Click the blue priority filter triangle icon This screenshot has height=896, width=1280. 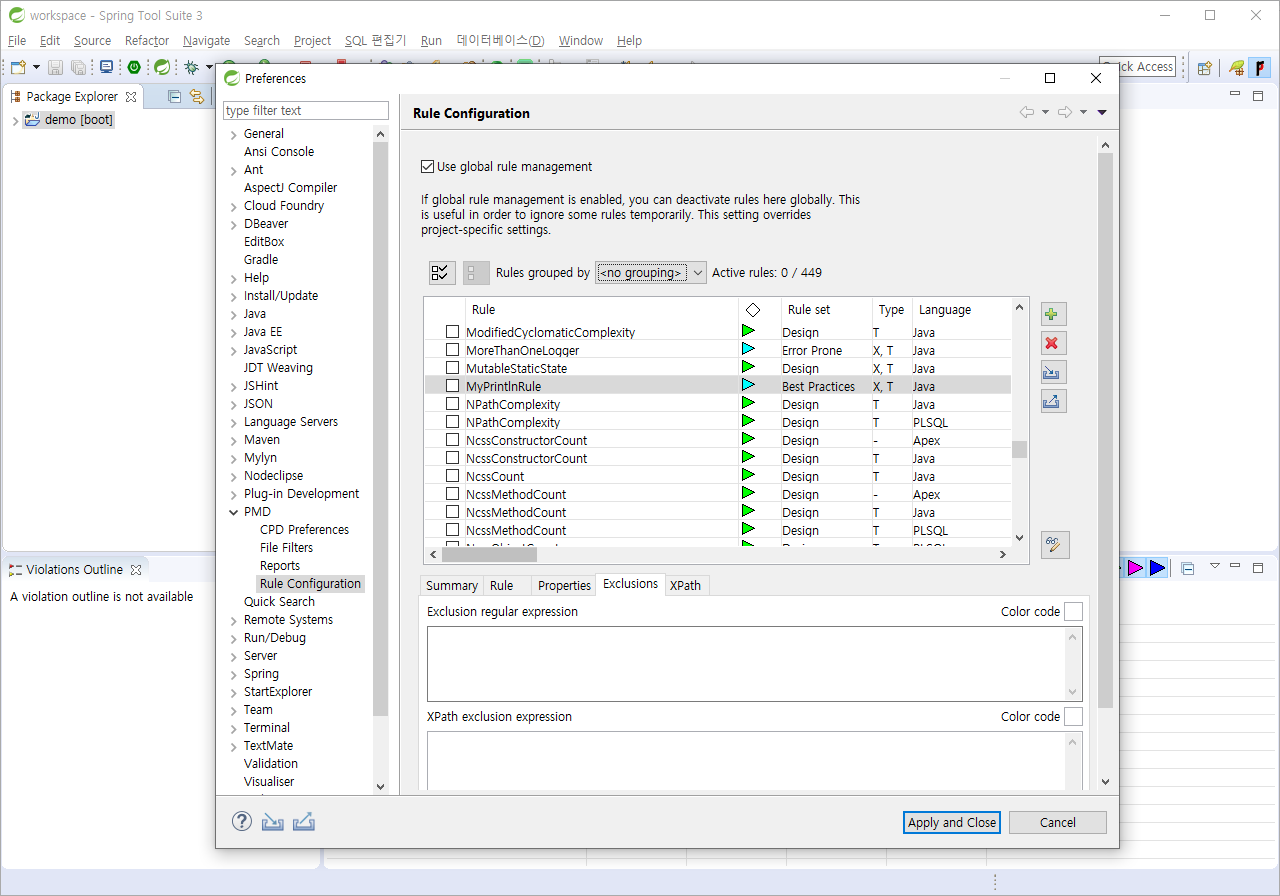(x=1157, y=568)
